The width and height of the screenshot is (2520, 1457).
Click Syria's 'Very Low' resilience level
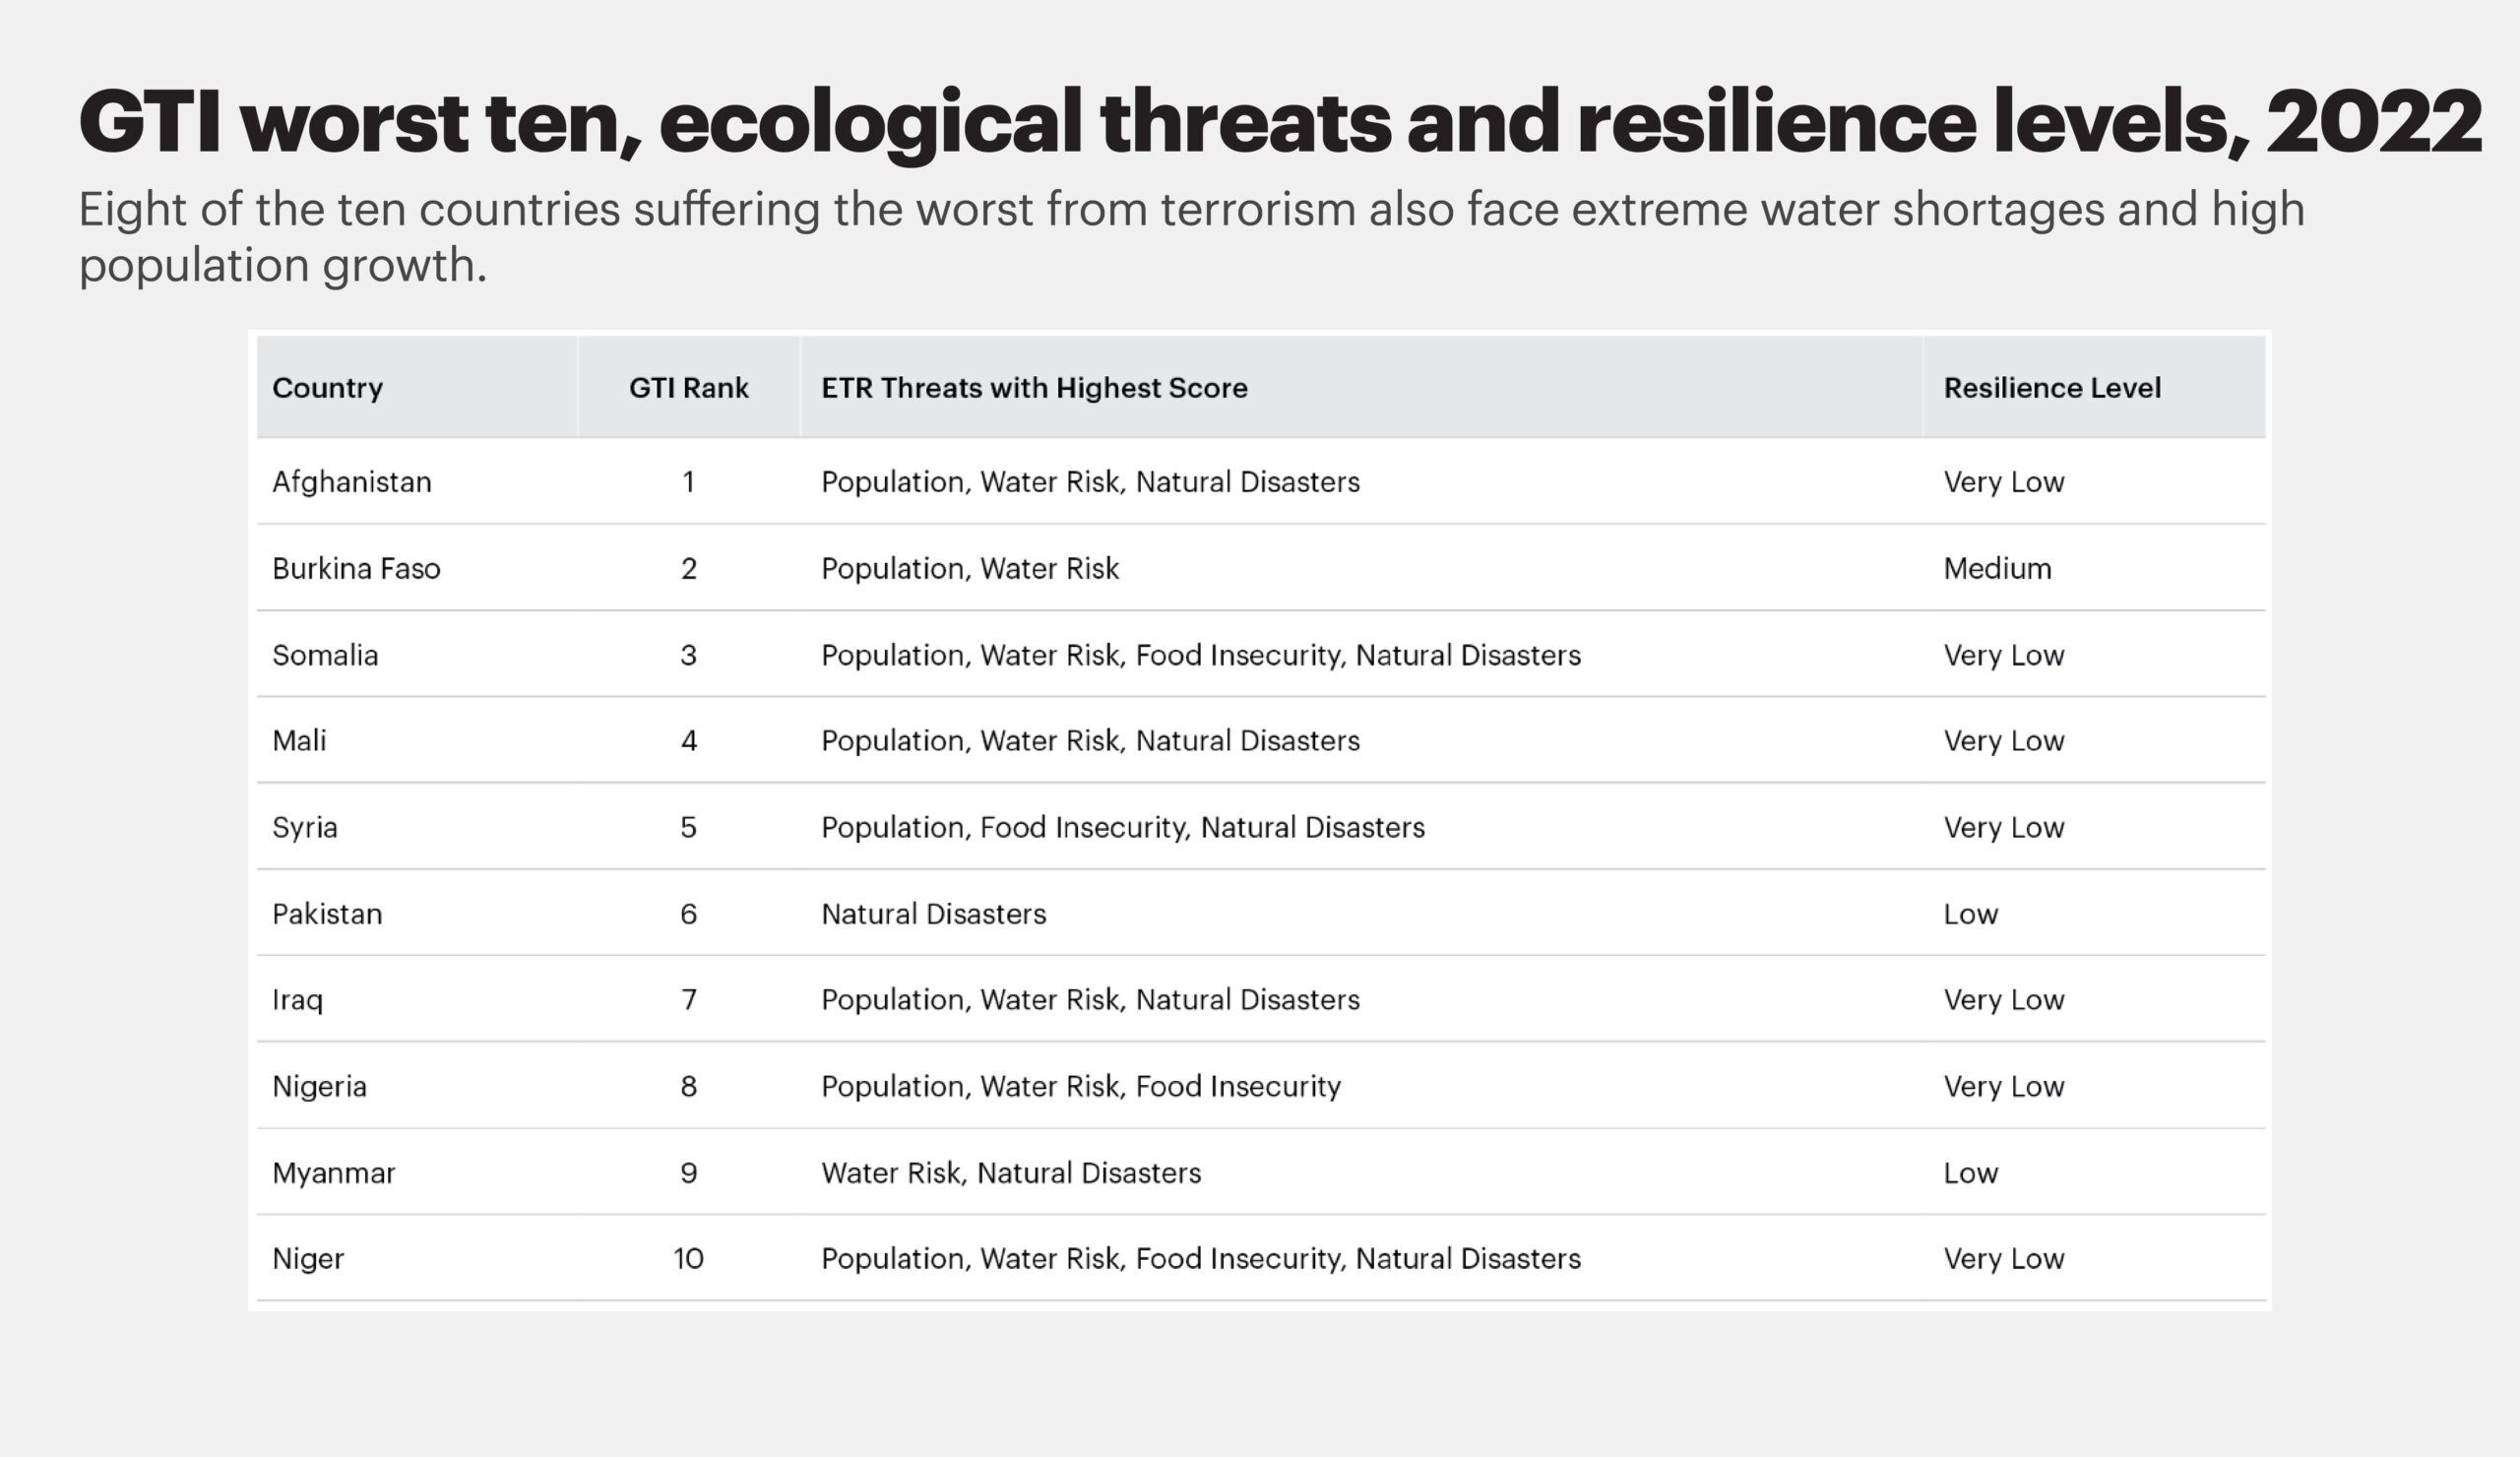2004,828
